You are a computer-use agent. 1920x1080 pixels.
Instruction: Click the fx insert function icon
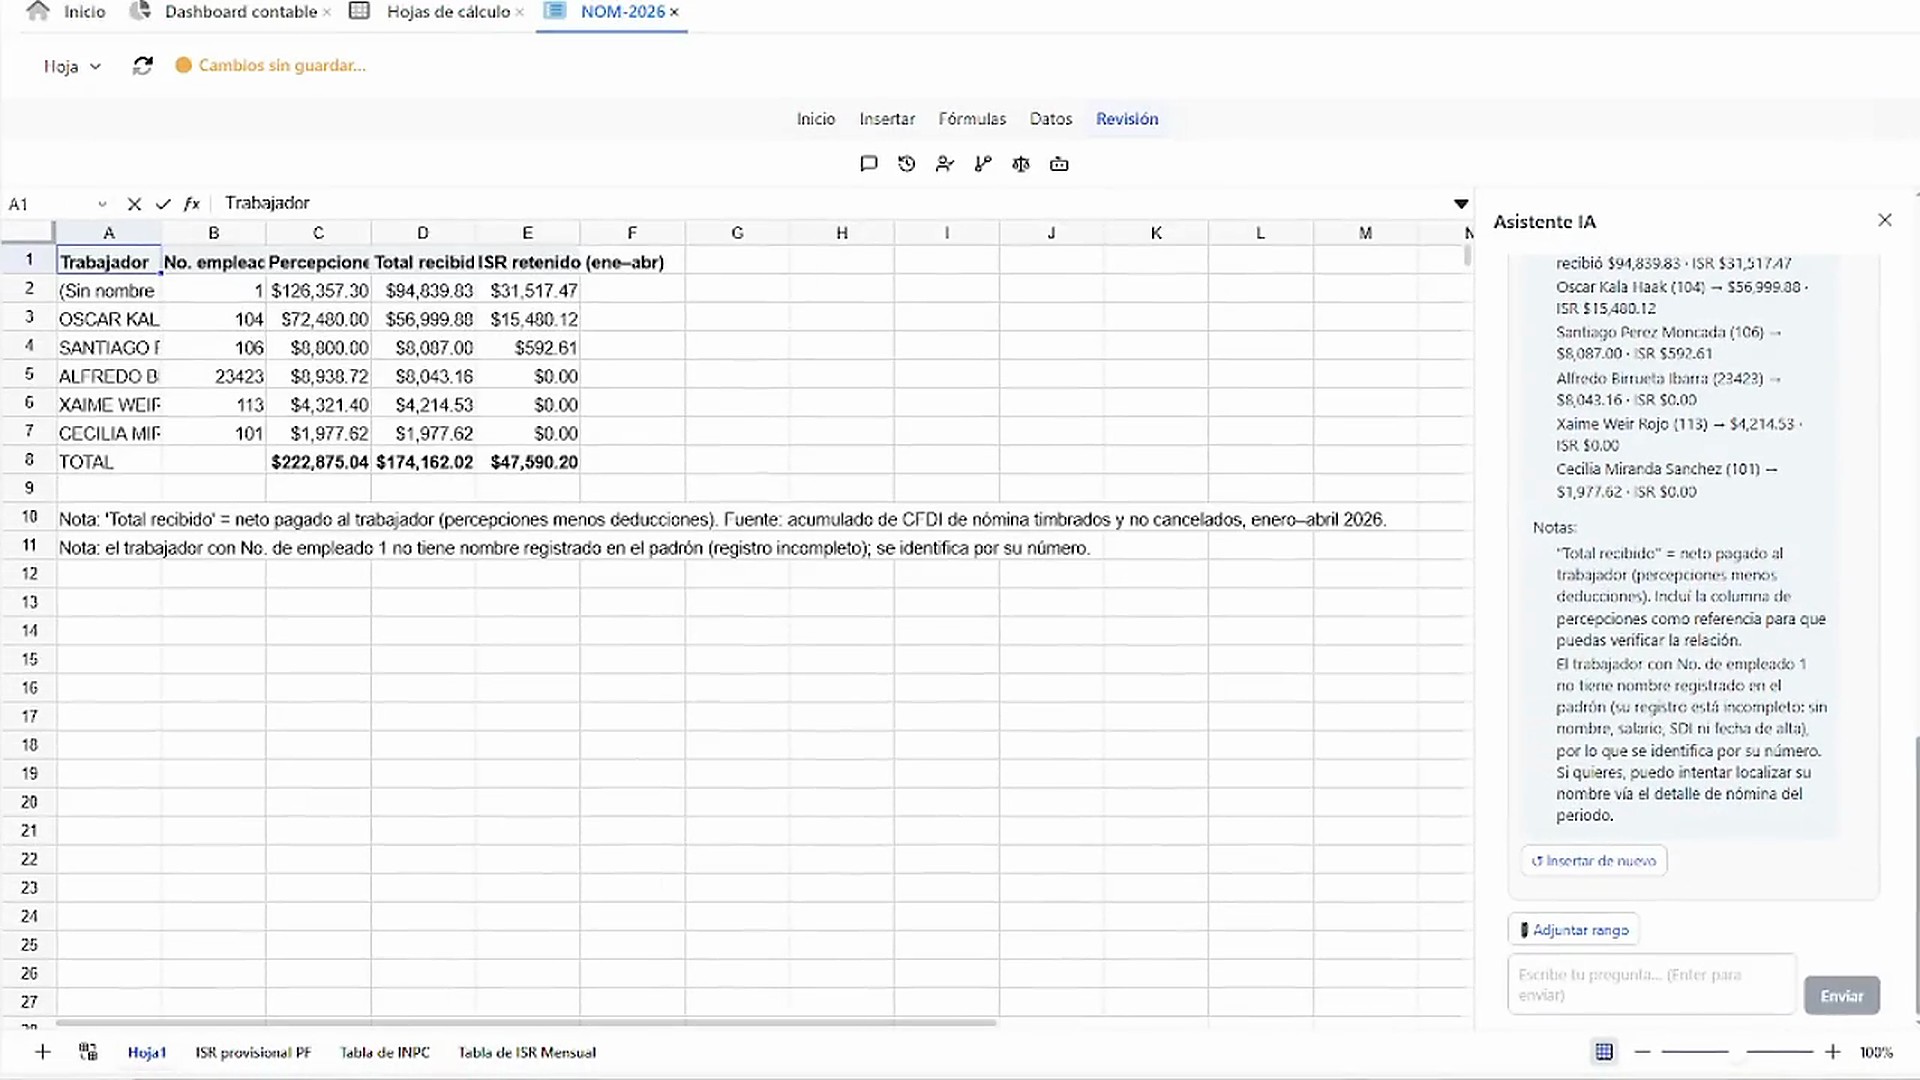click(192, 204)
